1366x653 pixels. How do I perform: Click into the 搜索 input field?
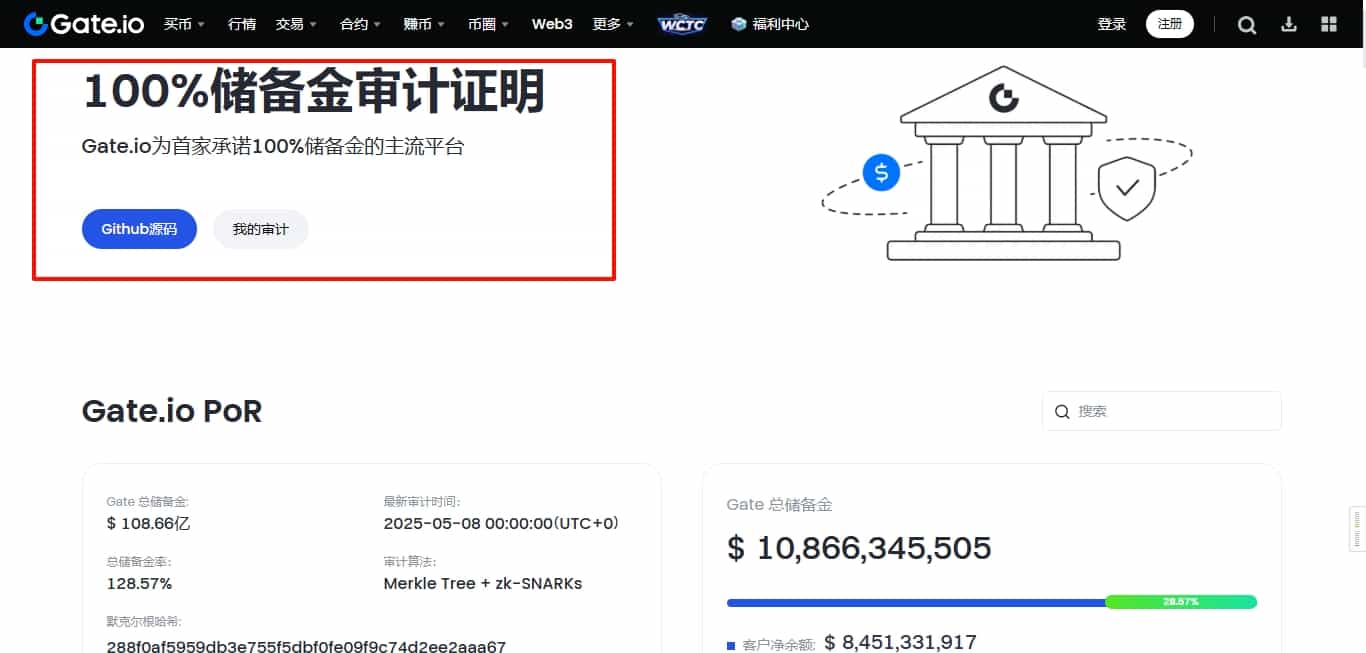click(1160, 411)
